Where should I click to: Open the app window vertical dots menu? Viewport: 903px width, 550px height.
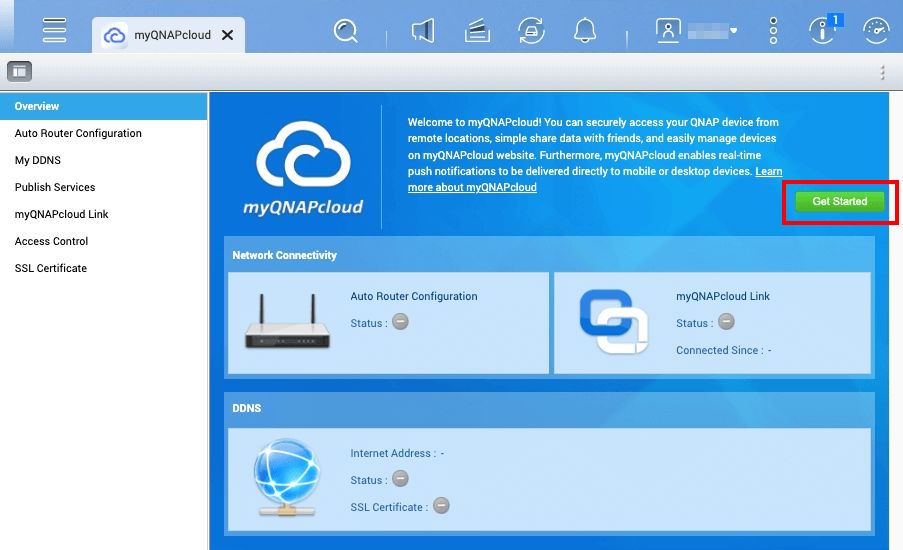pos(882,72)
